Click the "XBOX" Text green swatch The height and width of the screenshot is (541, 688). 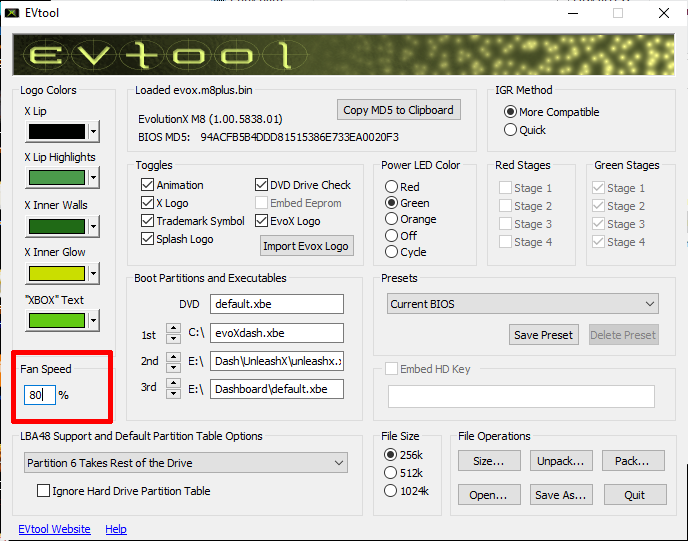pyautogui.click(x=57, y=320)
